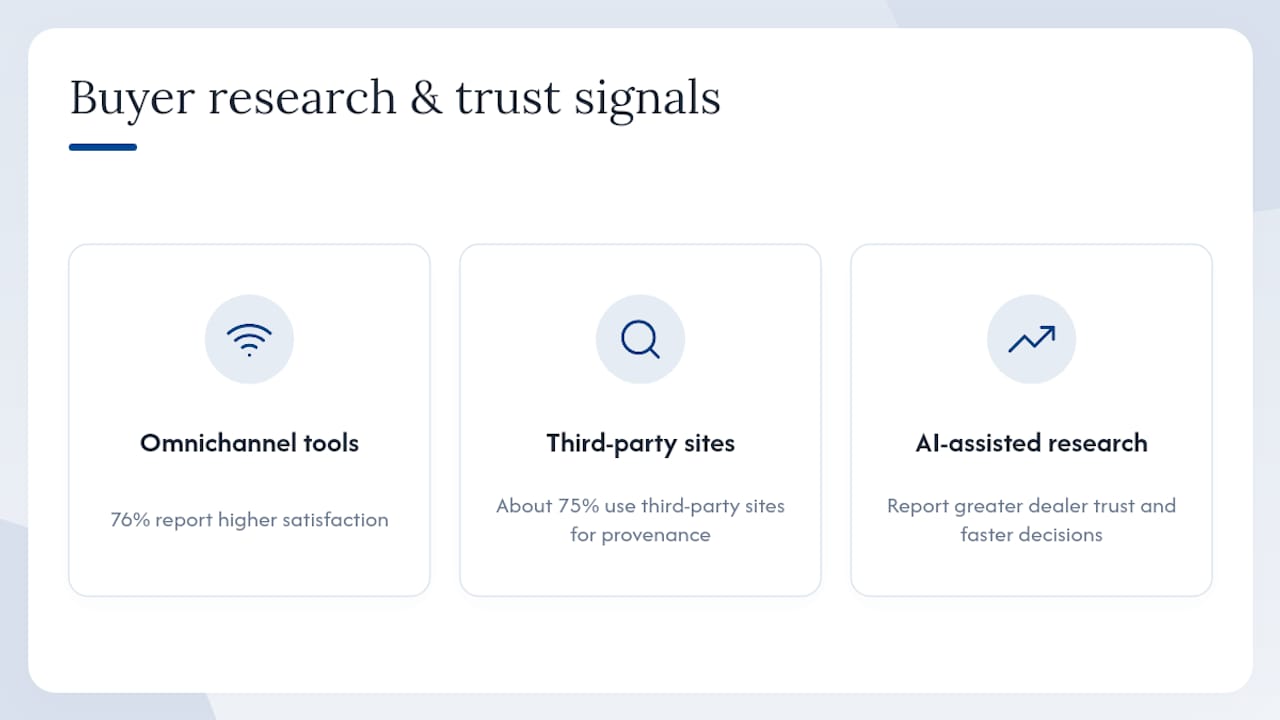The width and height of the screenshot is (1280, 720).
Task: Click the upward trending arrow icon
Action: pos(1031,340)
